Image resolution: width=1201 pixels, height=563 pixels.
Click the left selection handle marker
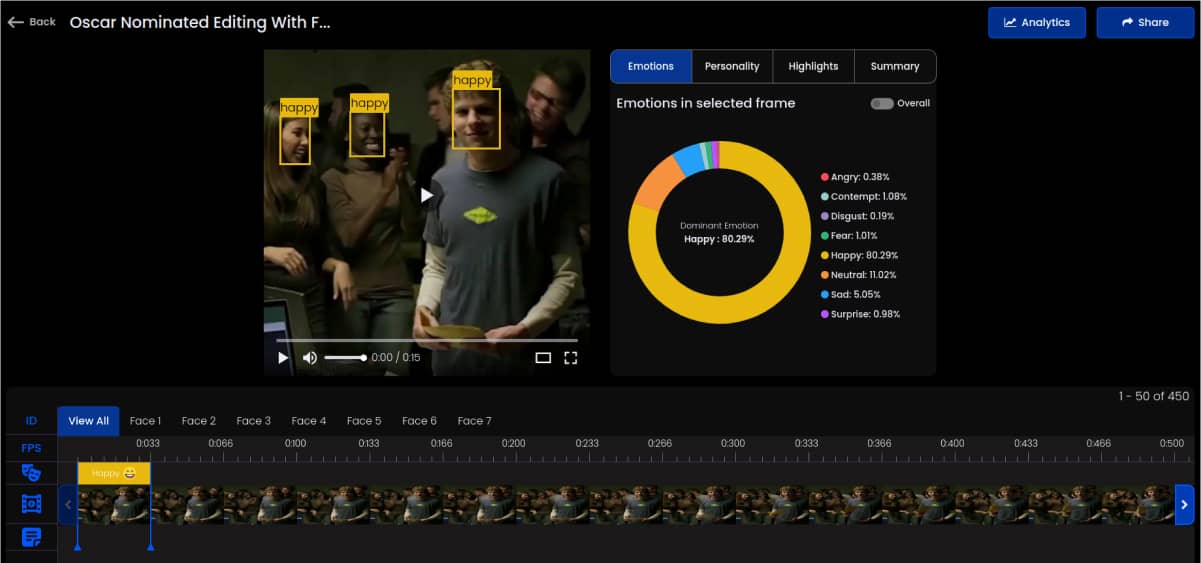77,545
